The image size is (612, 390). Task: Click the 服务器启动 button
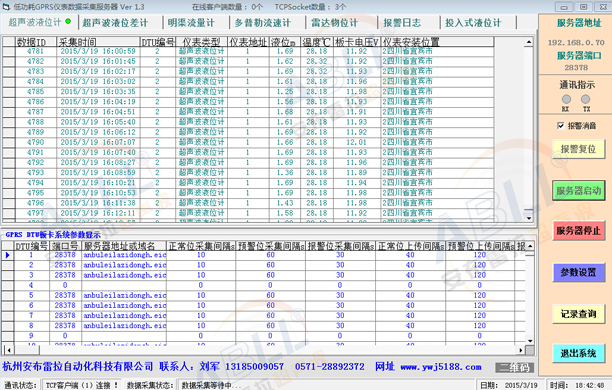pos(578,191)
